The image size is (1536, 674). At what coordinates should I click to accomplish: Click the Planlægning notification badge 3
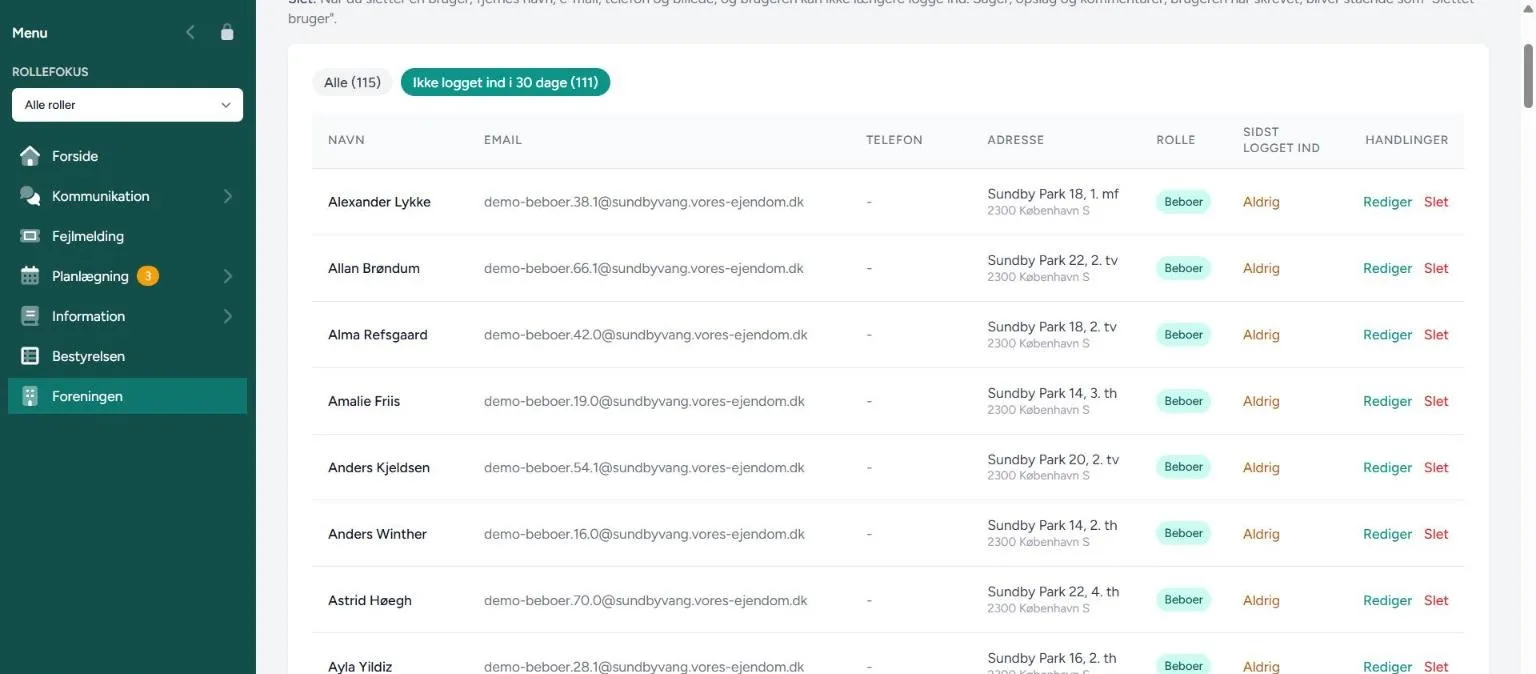(148, 276)
